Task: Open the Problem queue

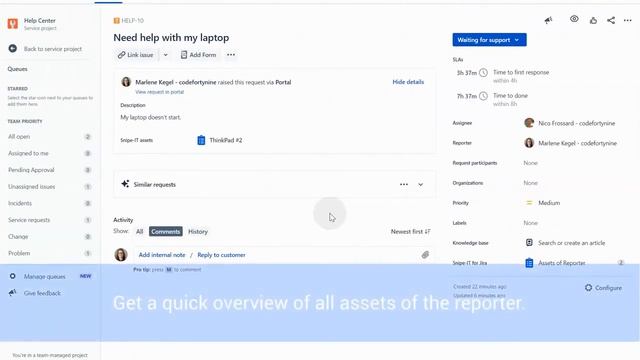Action: tap(50, 253)
